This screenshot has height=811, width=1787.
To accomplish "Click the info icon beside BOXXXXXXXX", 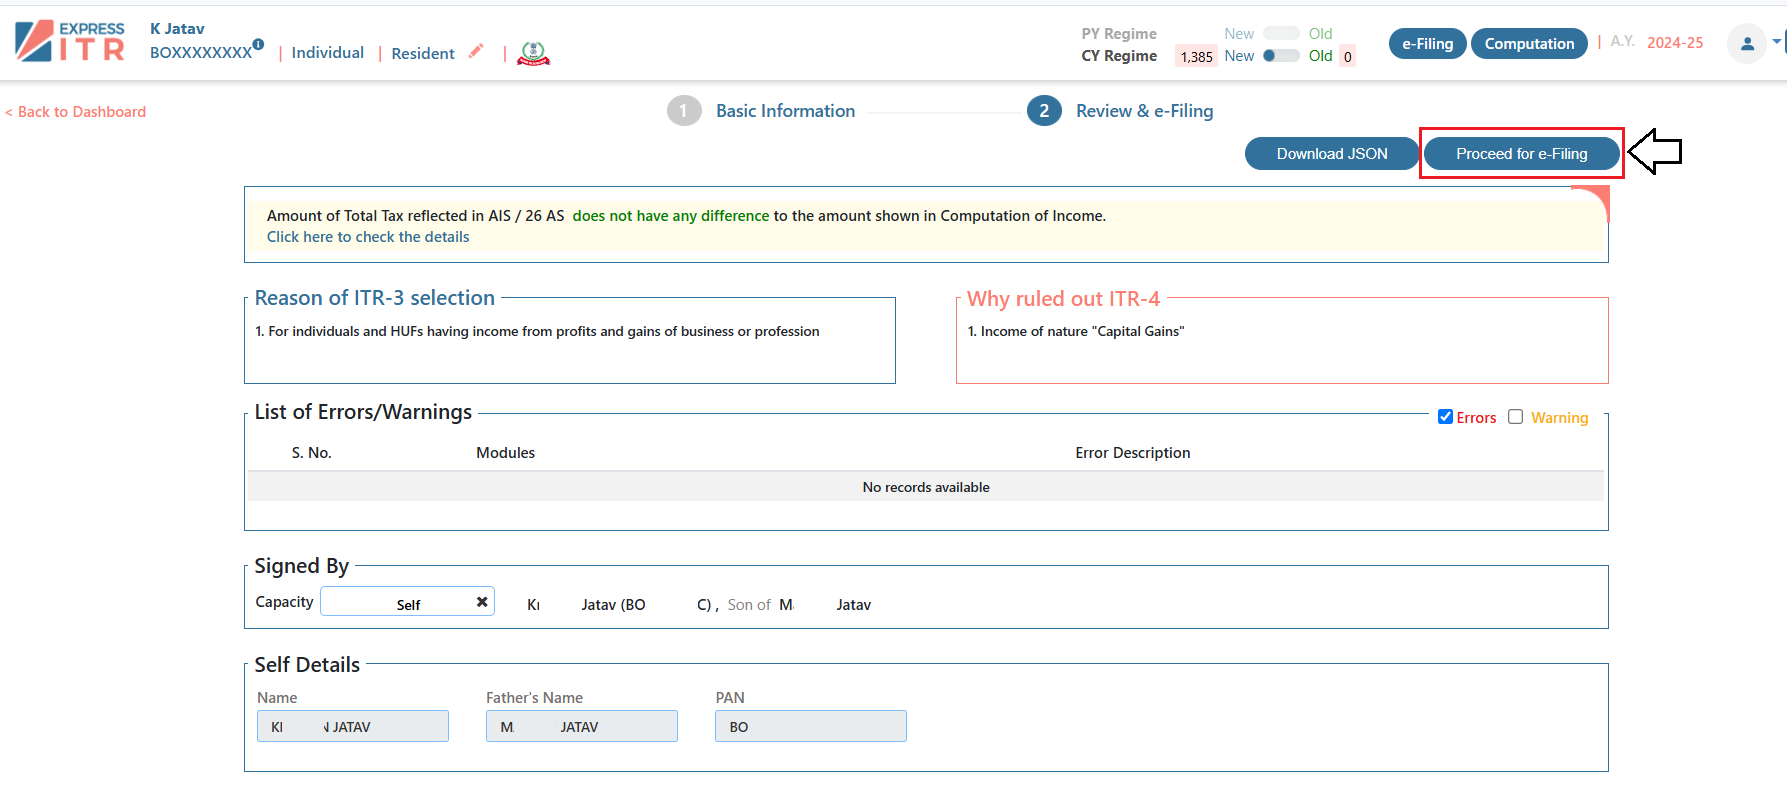I will (x=258, y=44).
